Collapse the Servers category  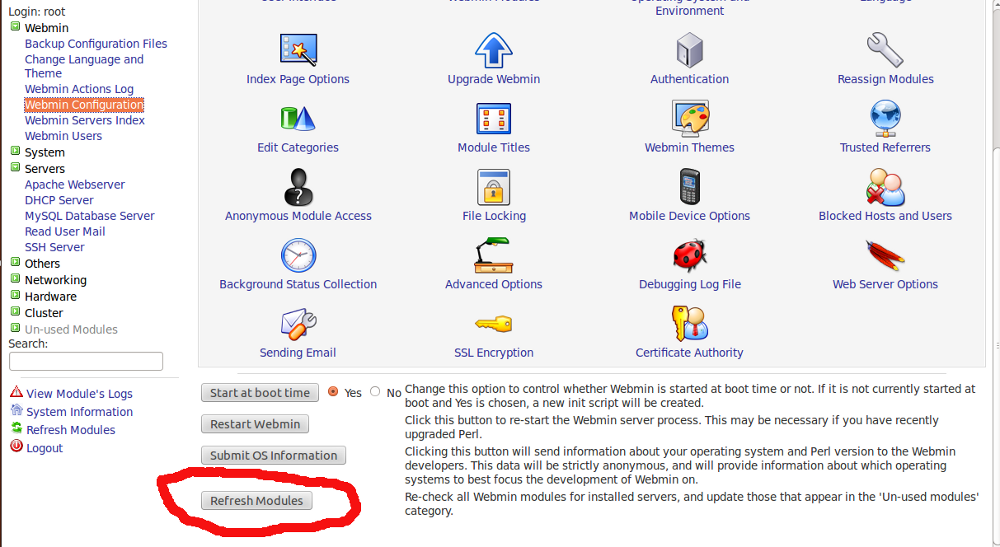(x=15, y=168)
